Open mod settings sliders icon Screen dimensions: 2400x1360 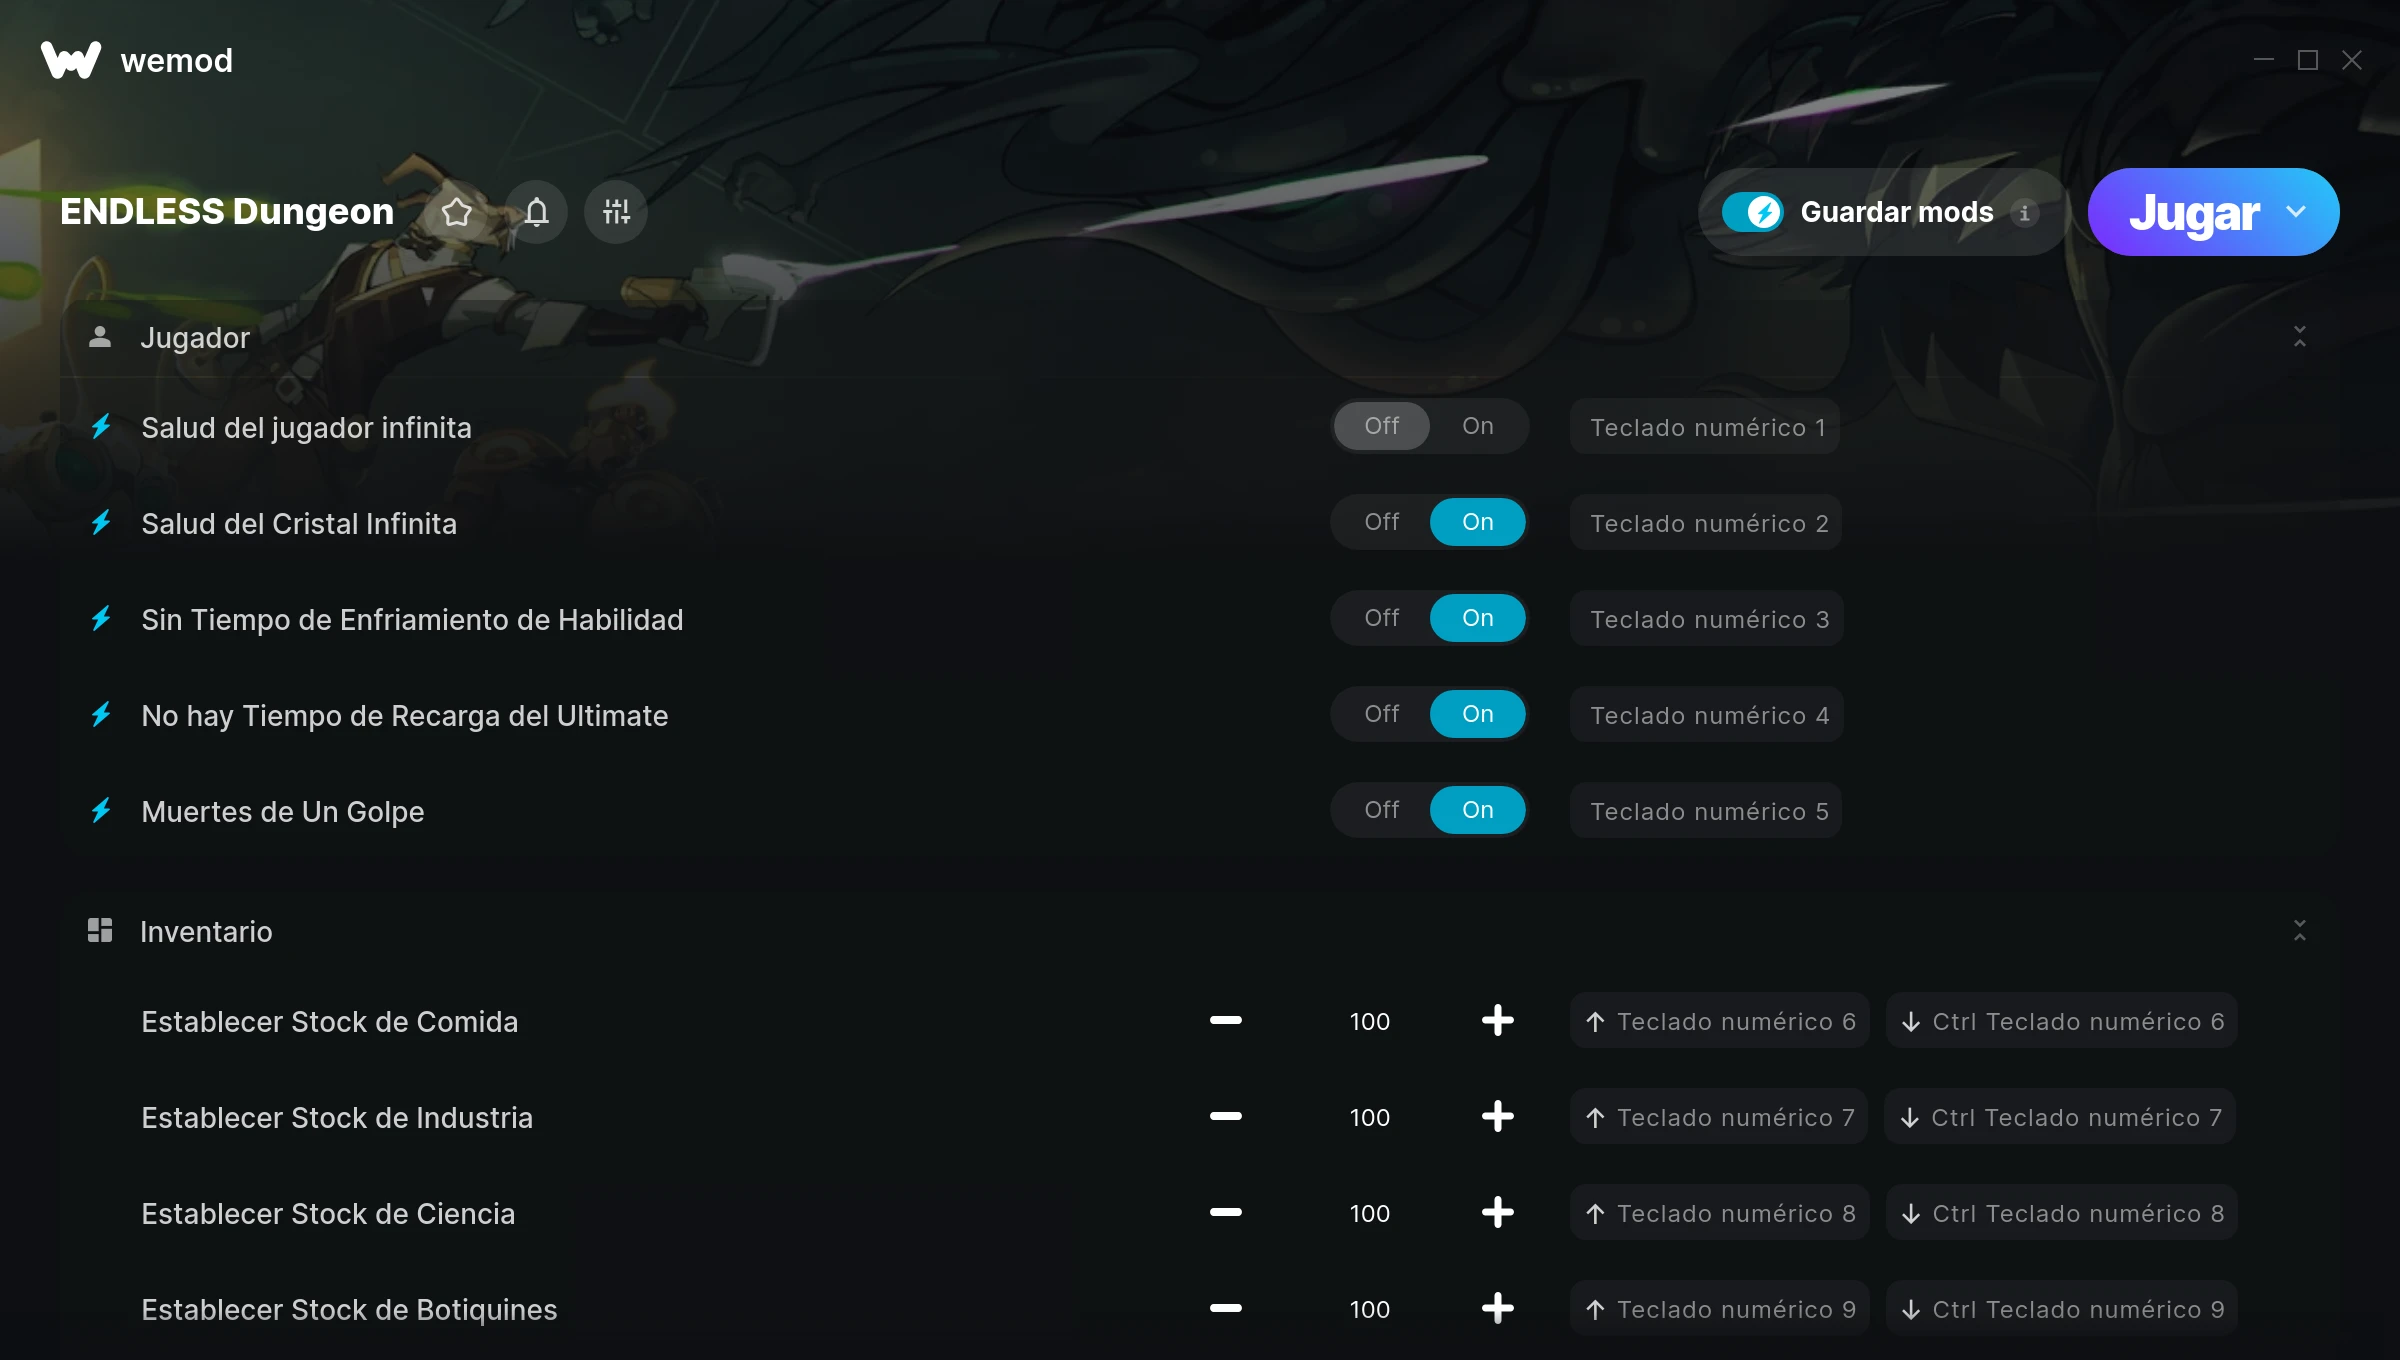pos(616,212)
